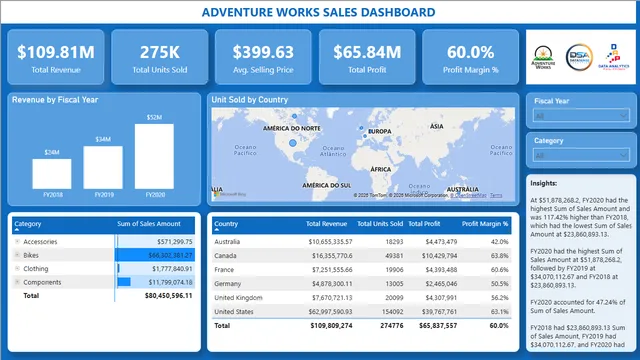The height and width of the screenshot is (360, 640).
Task: Click the $10,655,335.57 revenue value
Action: 330,242
